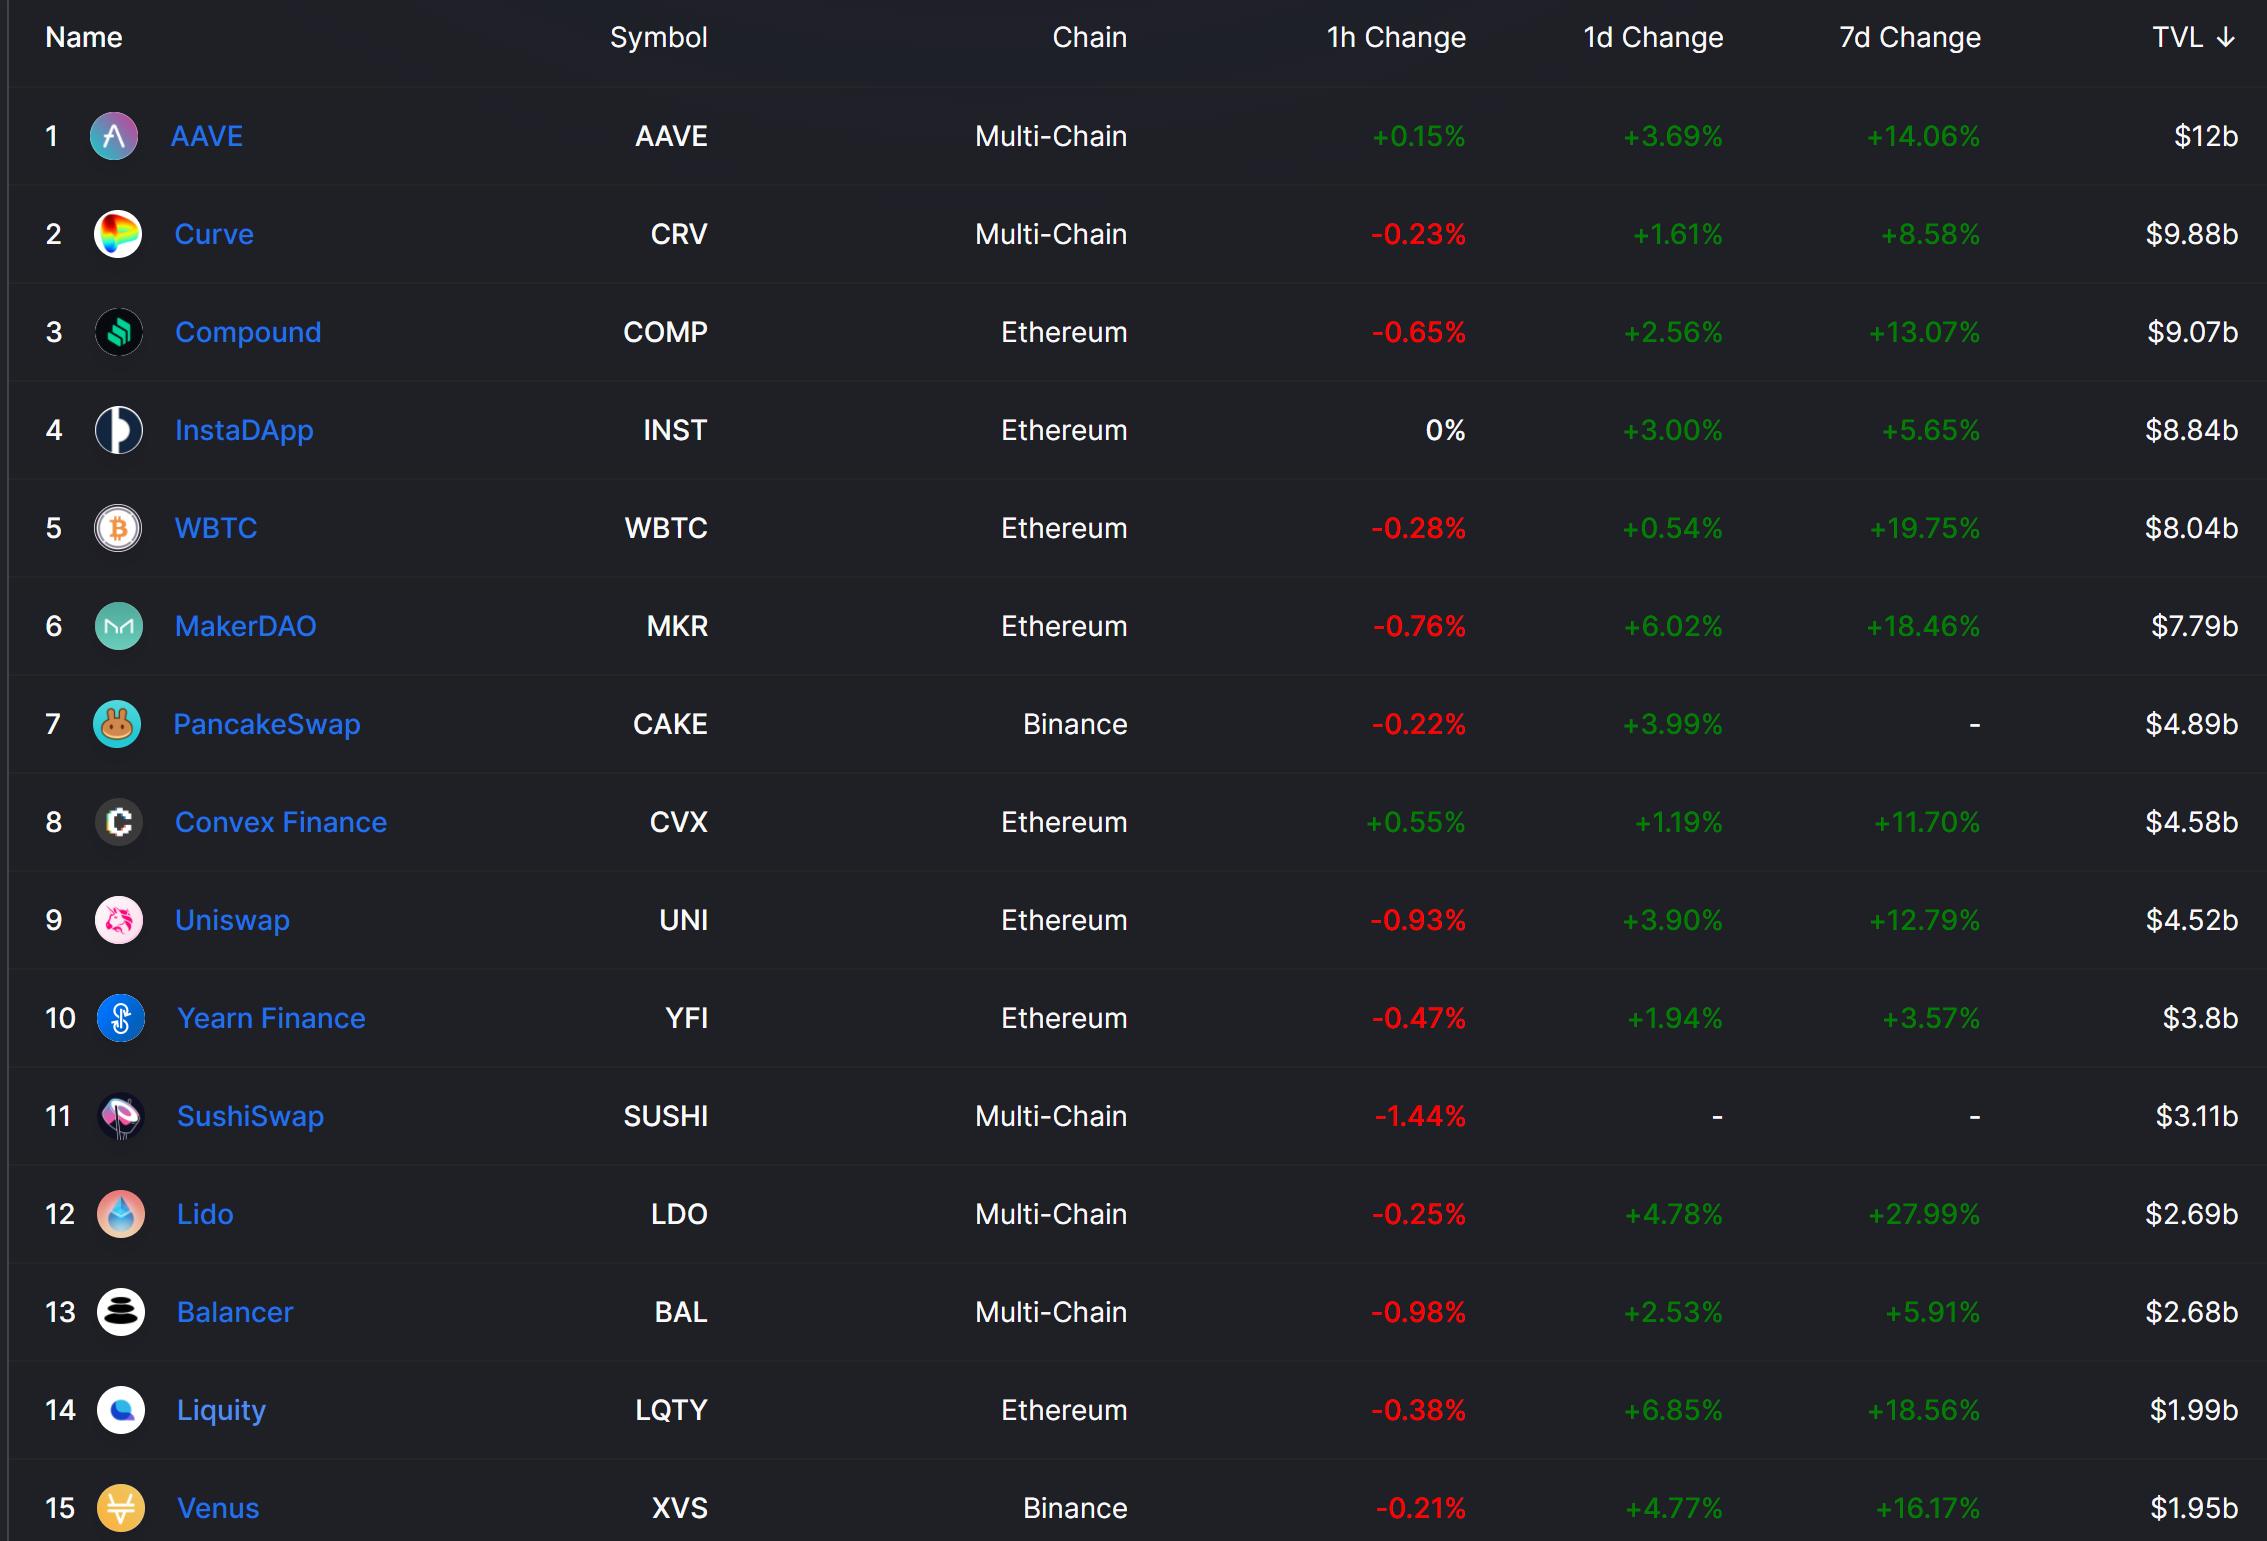Click the Compound green logo icon
The height and width of the screenshot is (1541, 2267).
point(118,332)
